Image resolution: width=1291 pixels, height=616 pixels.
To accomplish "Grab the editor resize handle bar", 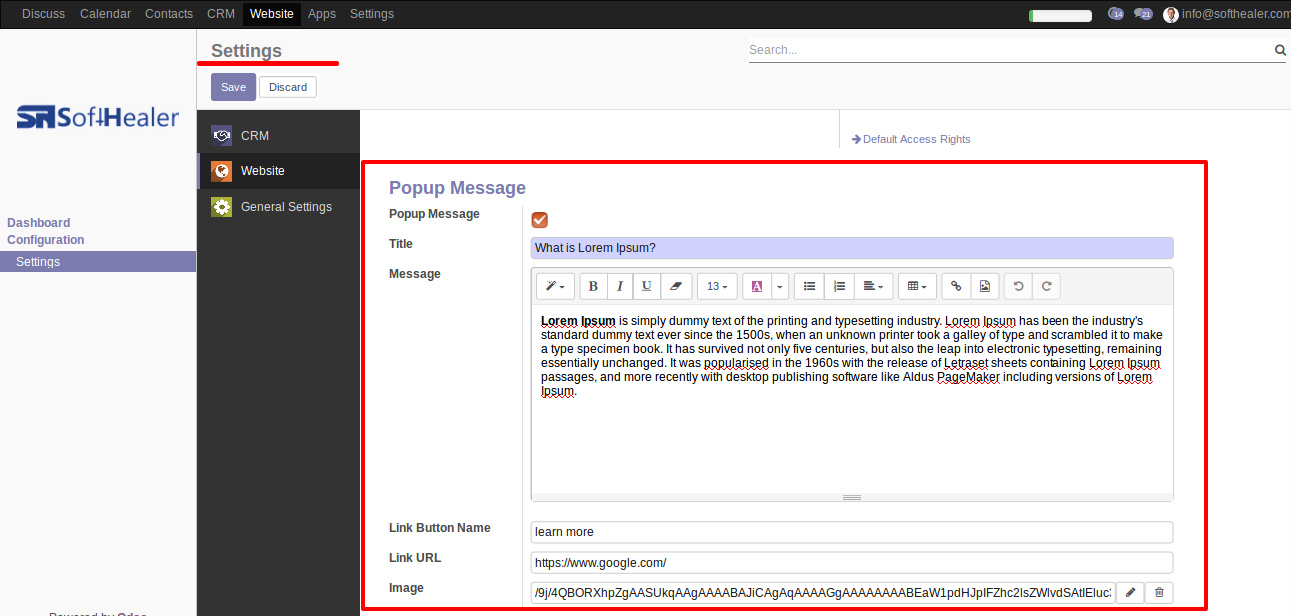I will 852,497.
